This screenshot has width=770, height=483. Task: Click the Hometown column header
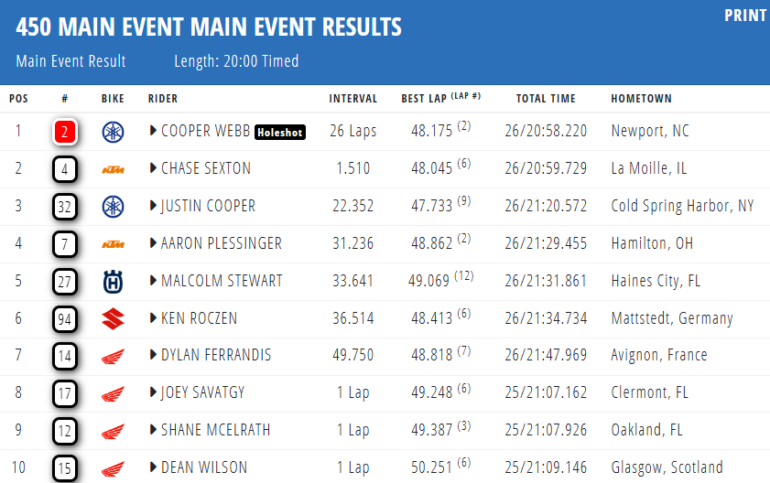click(x=641, y=98)
